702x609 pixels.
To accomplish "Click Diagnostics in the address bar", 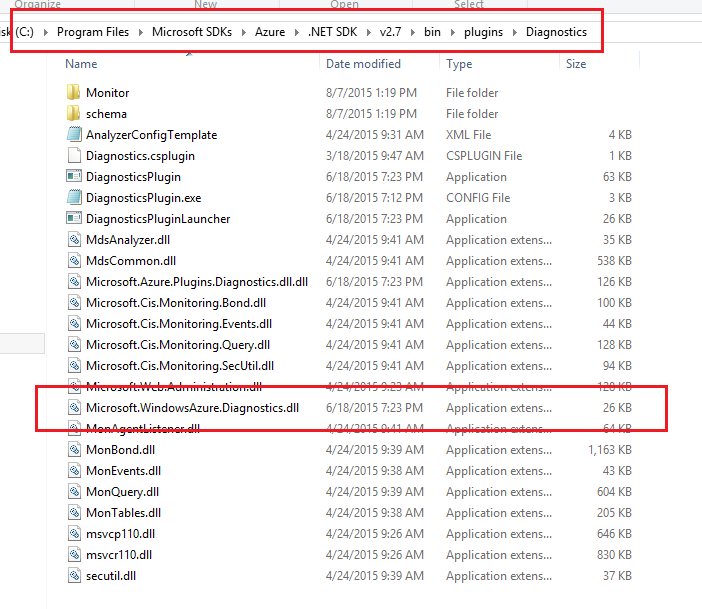I will pyautogui.click(x=556, y=32).
